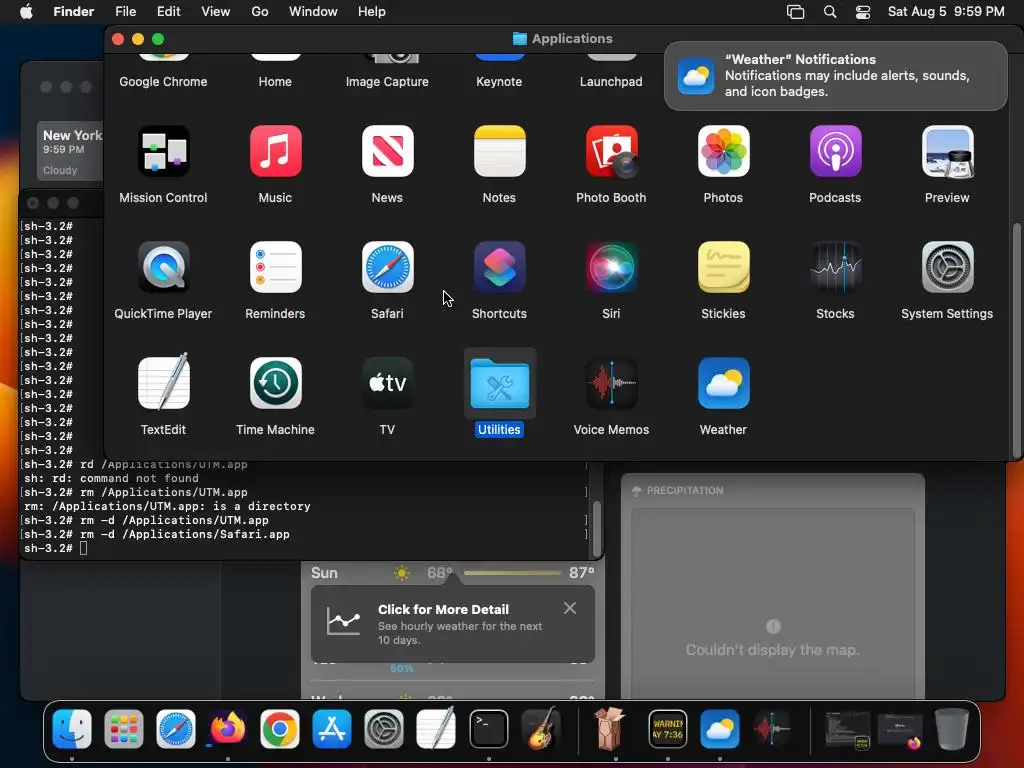Viewport: 1024px width, 768px height.
Task: Click the Terminal window scrollbar
Action: click(x=596, y=529)
